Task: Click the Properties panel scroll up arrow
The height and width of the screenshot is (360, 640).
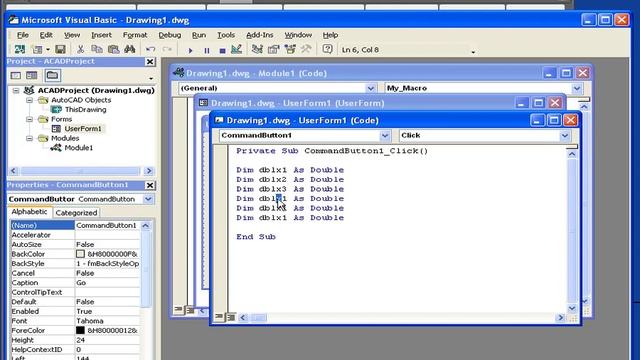Action: 146,226
